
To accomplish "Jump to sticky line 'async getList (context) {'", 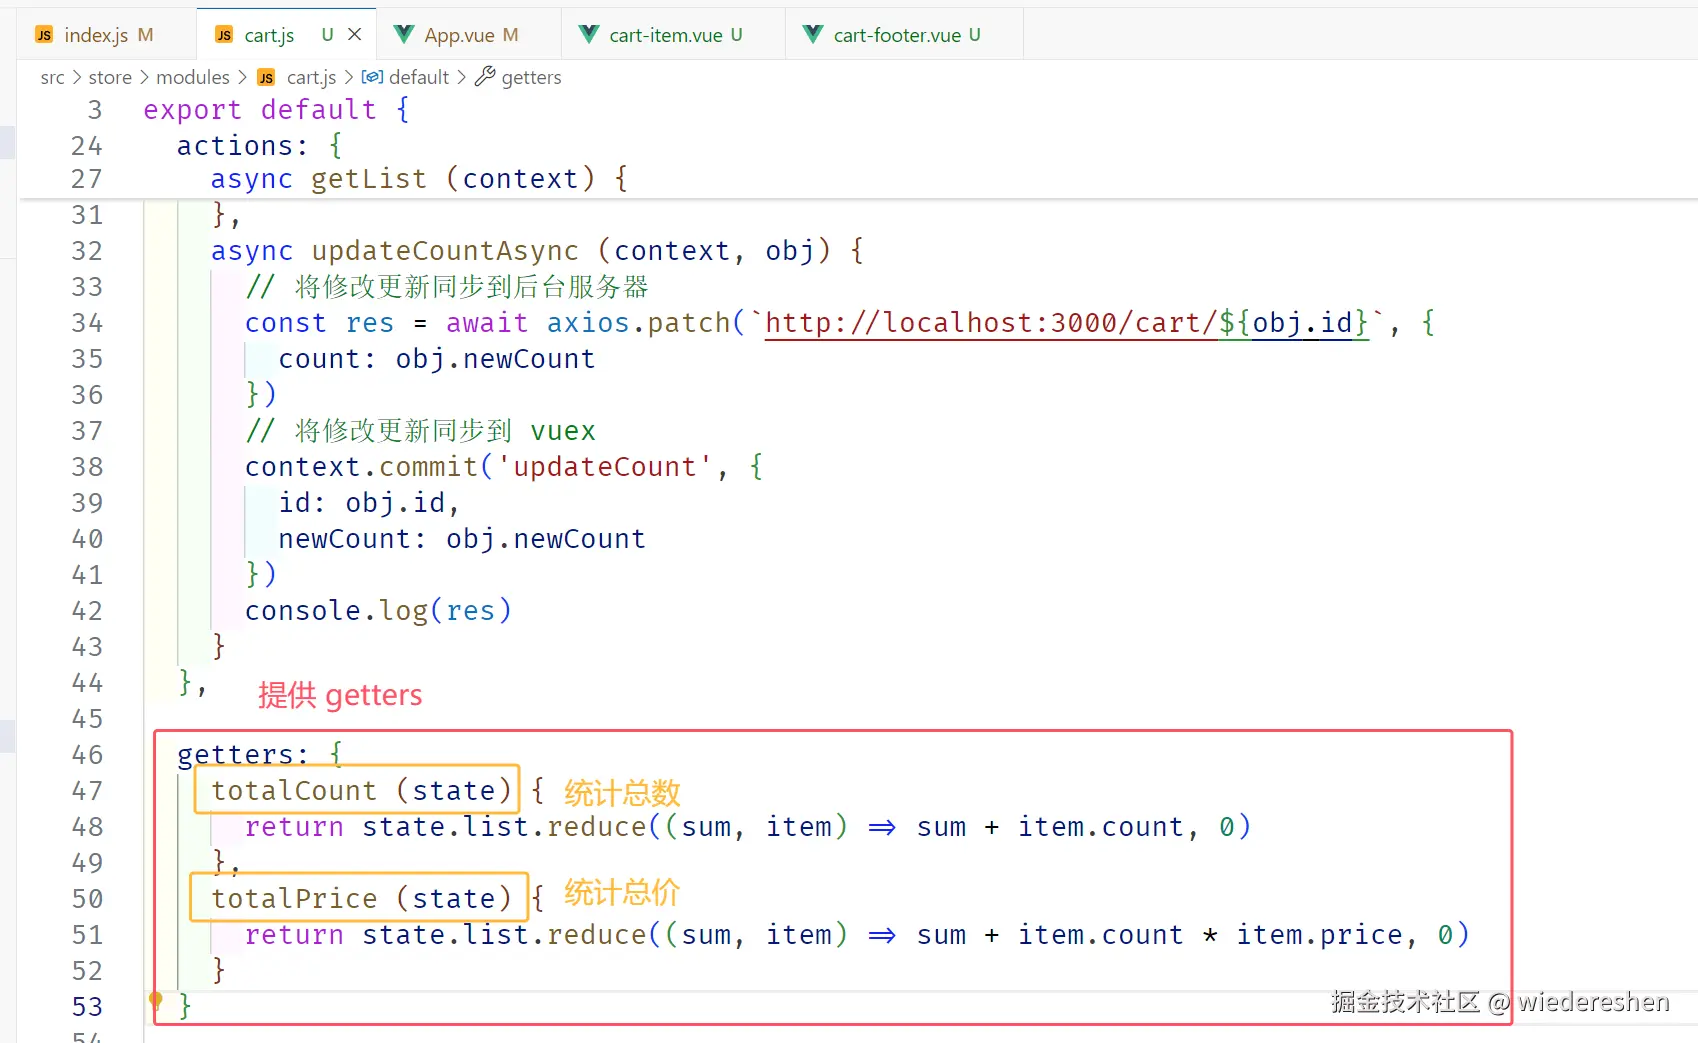I will (419, 179).
